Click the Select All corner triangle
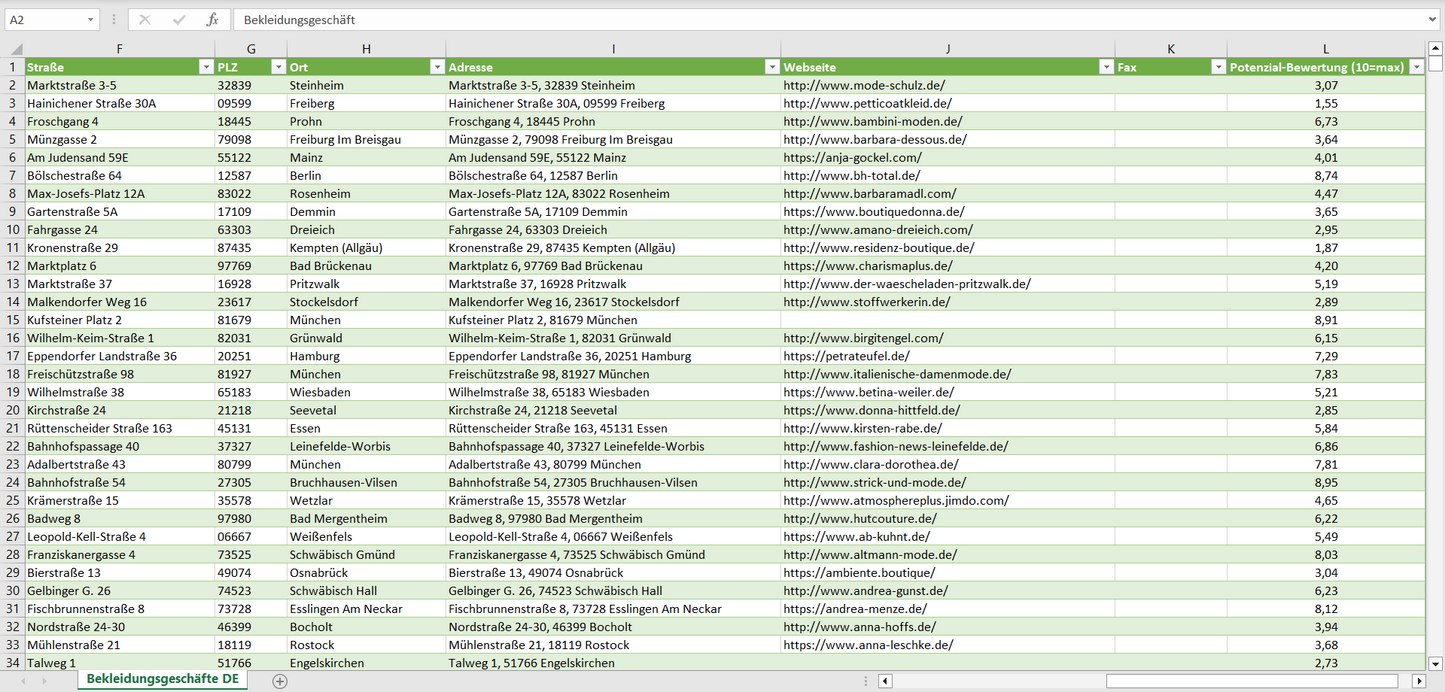Viewport: 1445px width, 692px height. click(x=14, y=49)
